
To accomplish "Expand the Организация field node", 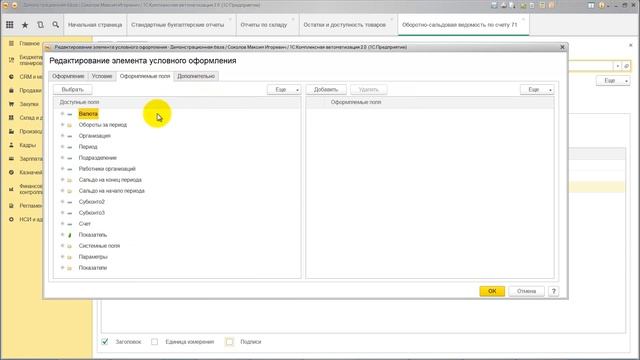I will 62,136.
